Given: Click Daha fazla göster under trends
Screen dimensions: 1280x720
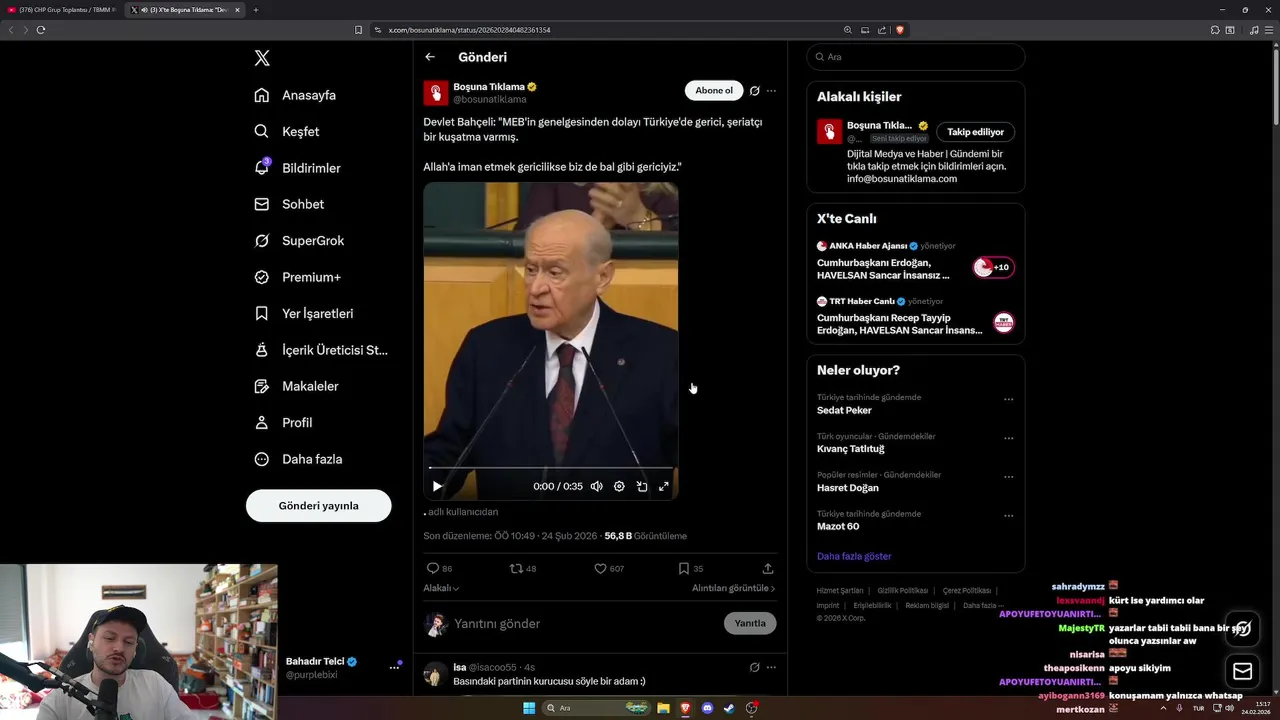Looking at the screenshot, I should pyautogui.click(x=854, y=556).
